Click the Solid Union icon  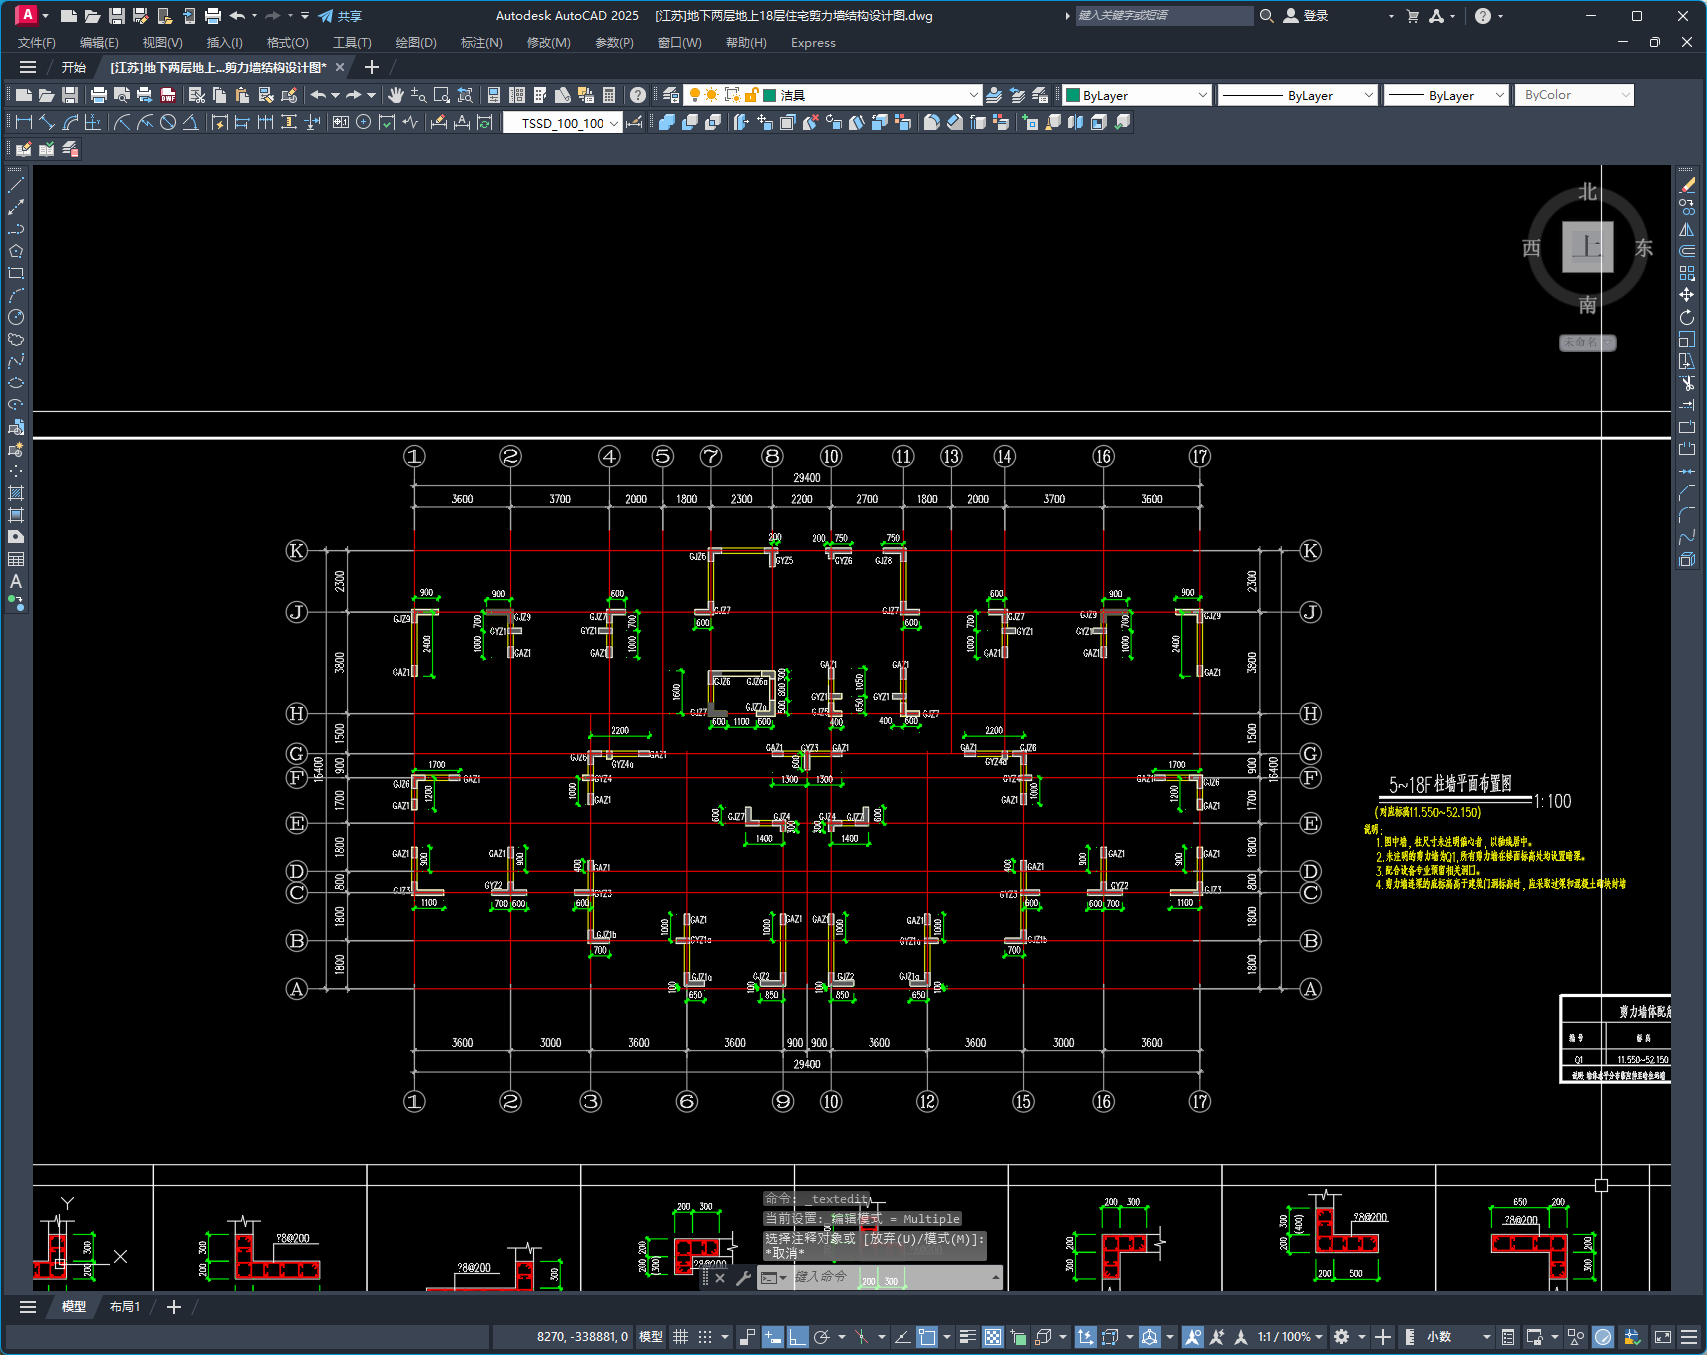tap(667, 122)
